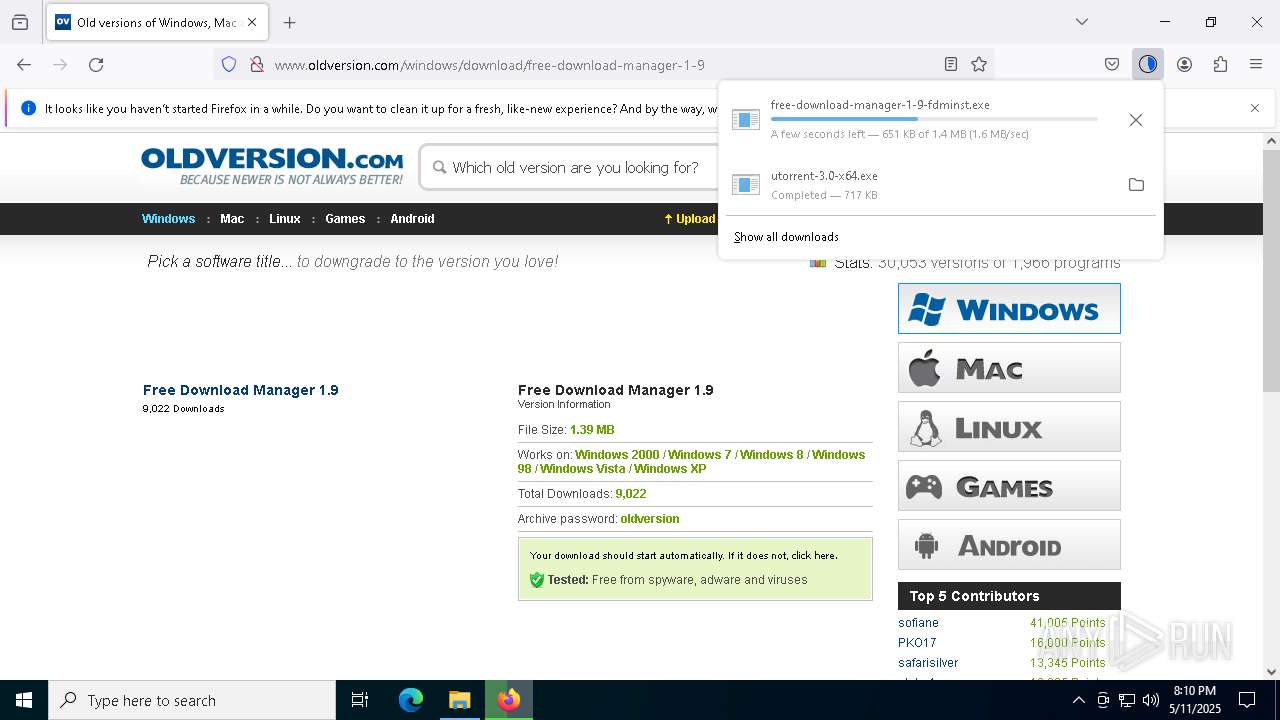Go back to the previous page

(24, 64)
